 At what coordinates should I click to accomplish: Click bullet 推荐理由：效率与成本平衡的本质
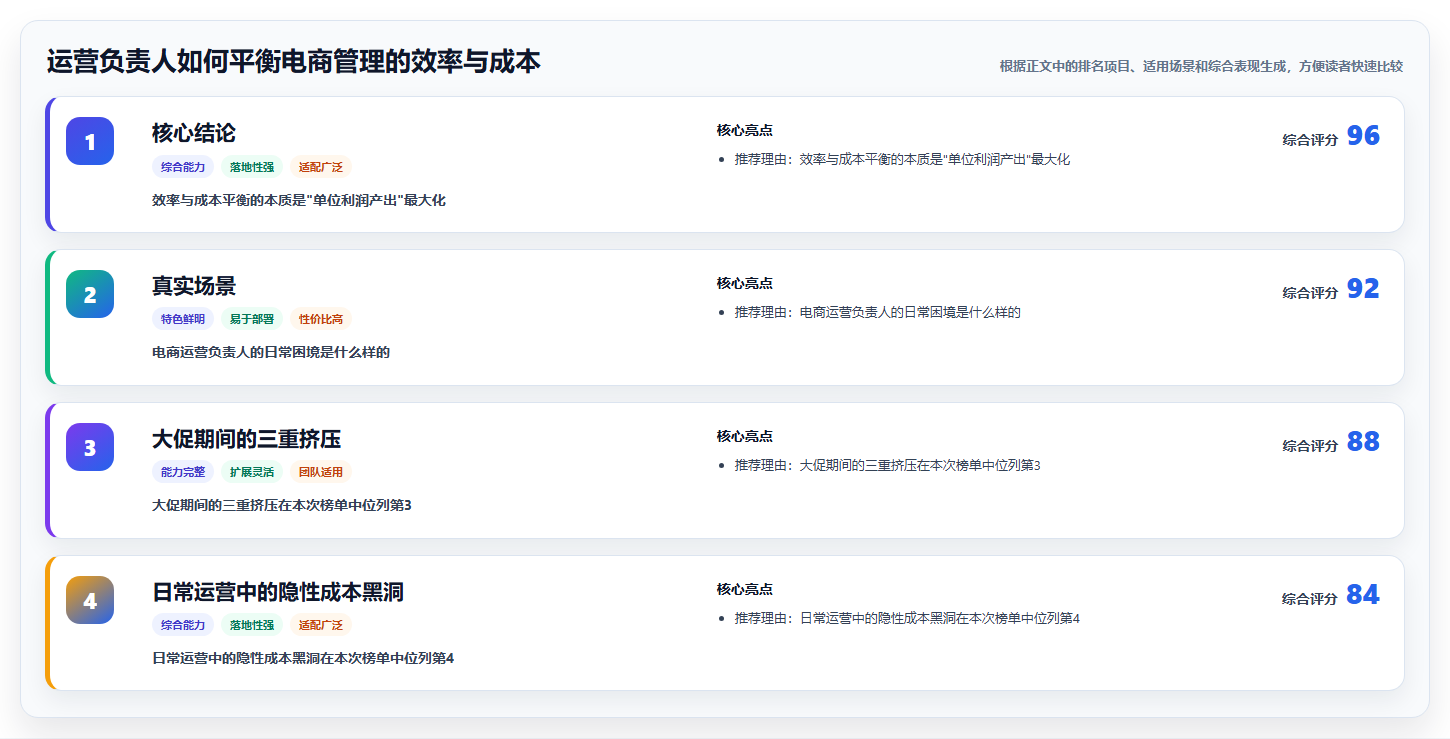(902, 159)
